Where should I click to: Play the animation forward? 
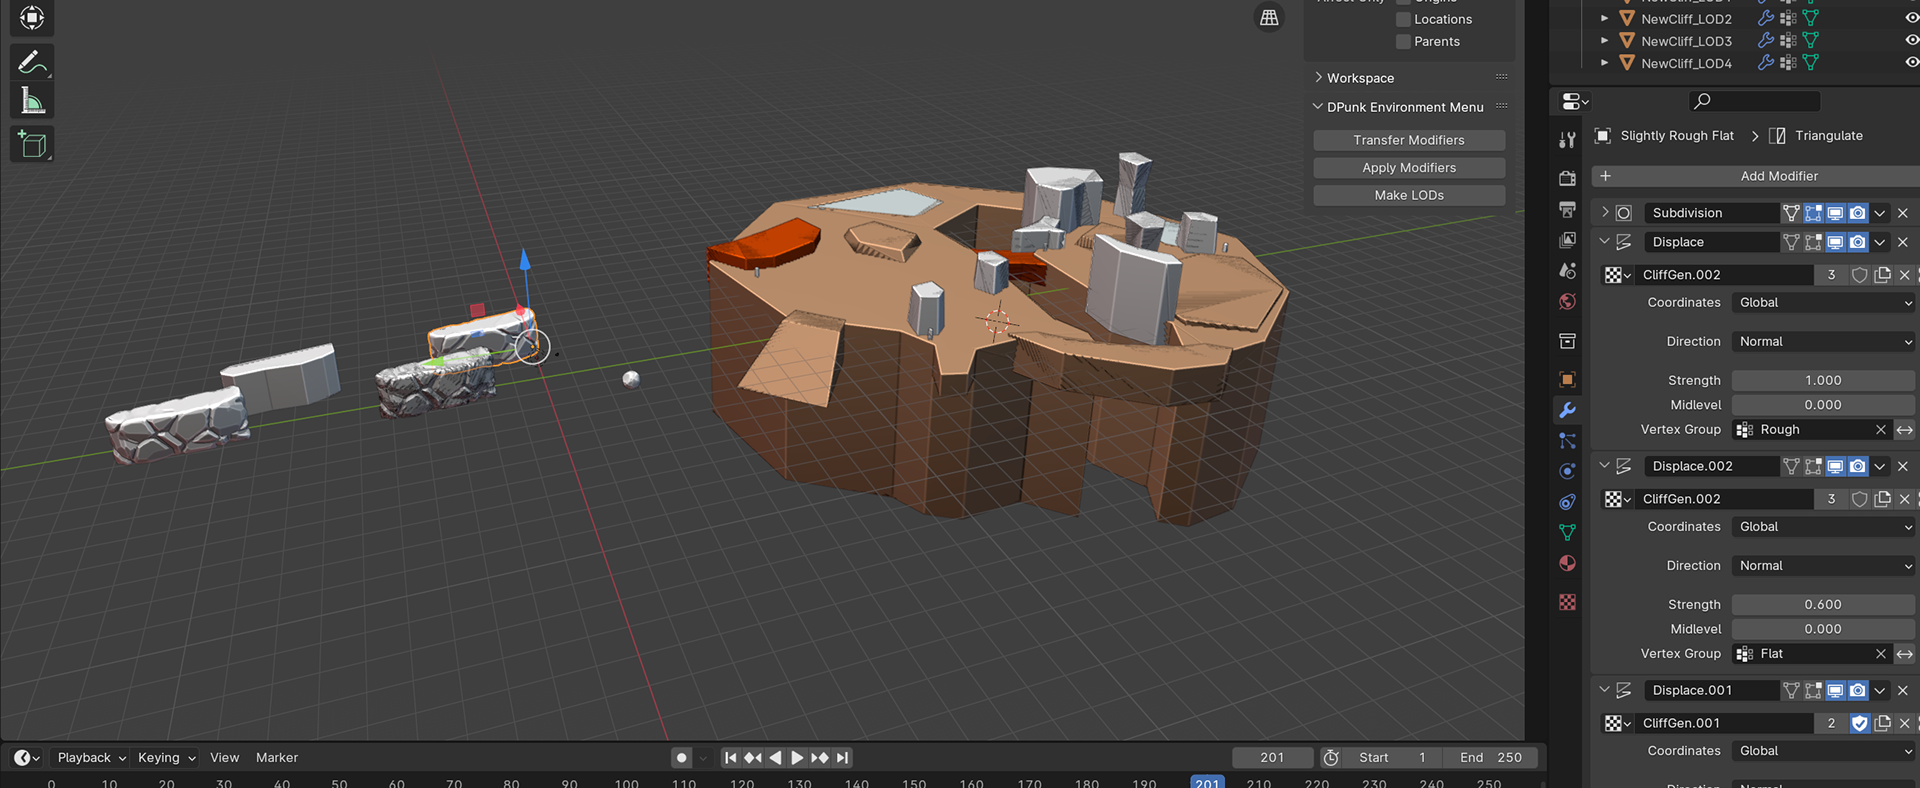[797, 758]
